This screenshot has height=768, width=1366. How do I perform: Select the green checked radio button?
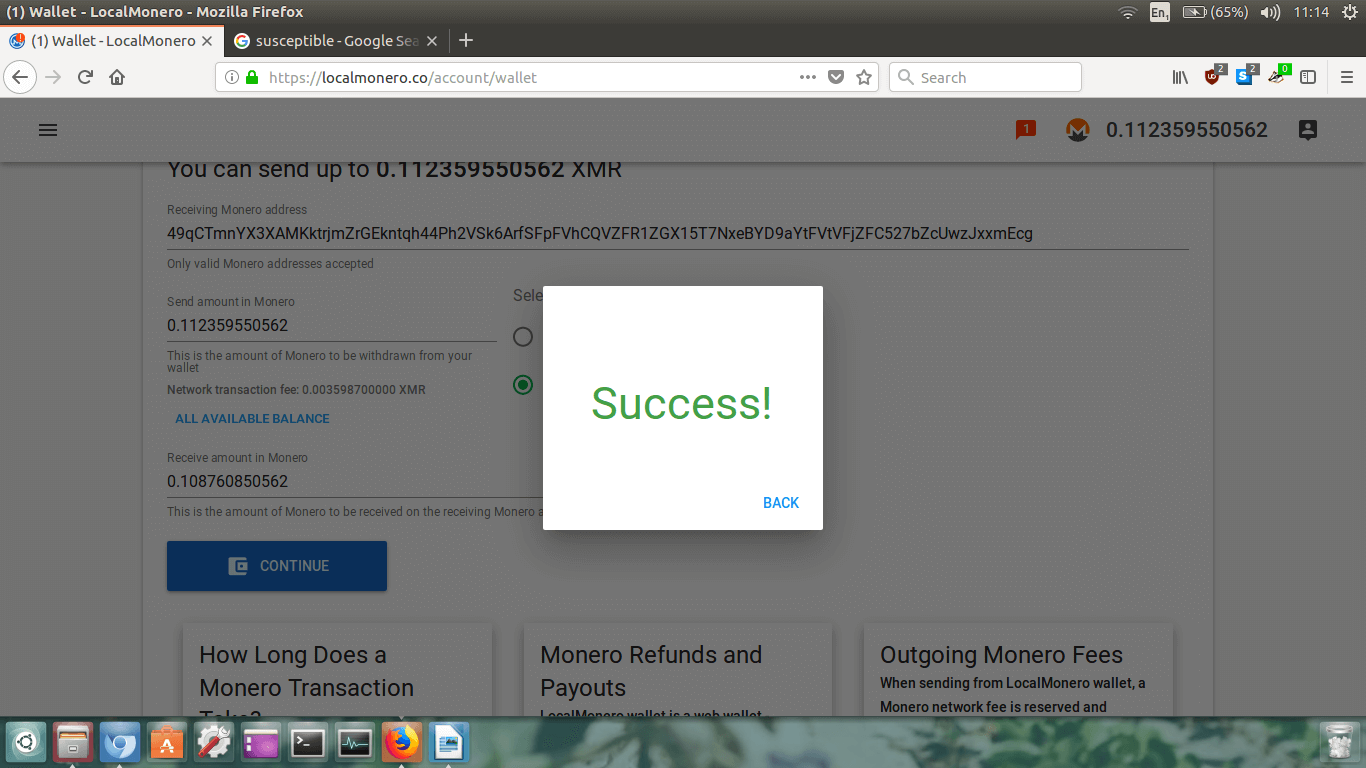pyautogui.click(x=523, y=384)
